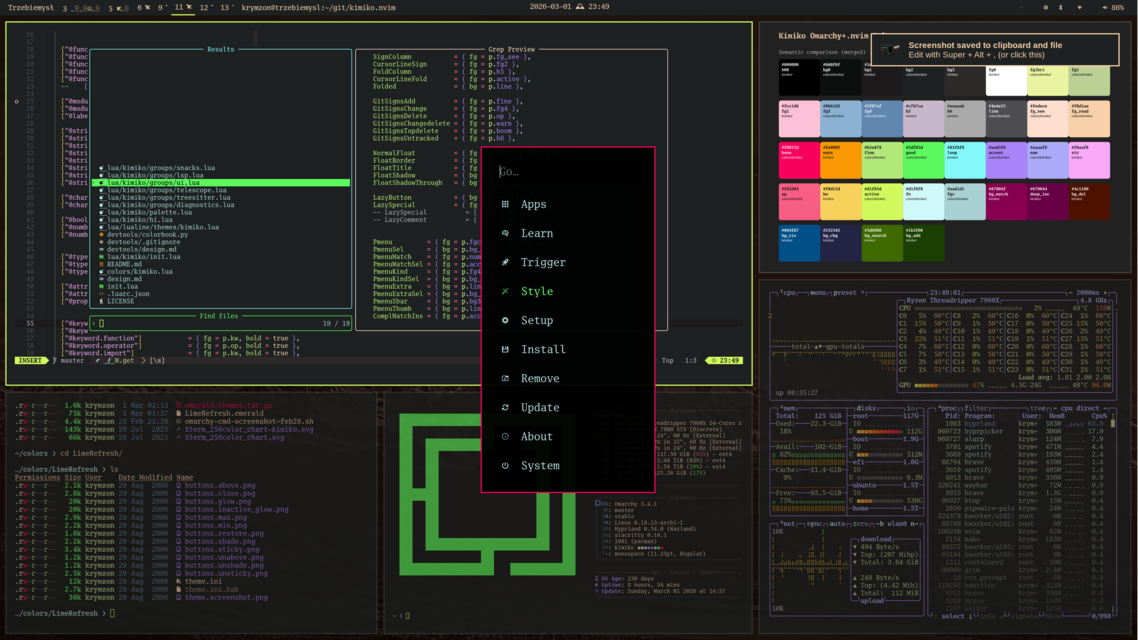Click Python icon beside devtools/colorbook.py
1138x640 pixels.
tap(102, 234)
